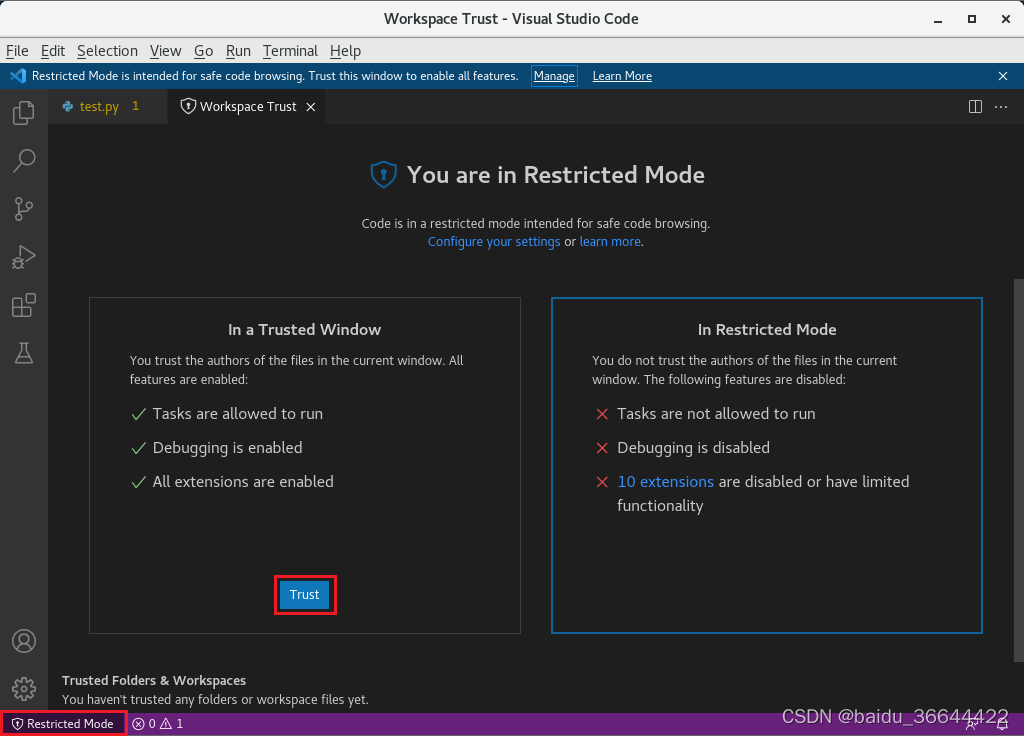Open the Edit menu
The height and width of the screenshot is (736, 1024).
[x=52, y=51]
